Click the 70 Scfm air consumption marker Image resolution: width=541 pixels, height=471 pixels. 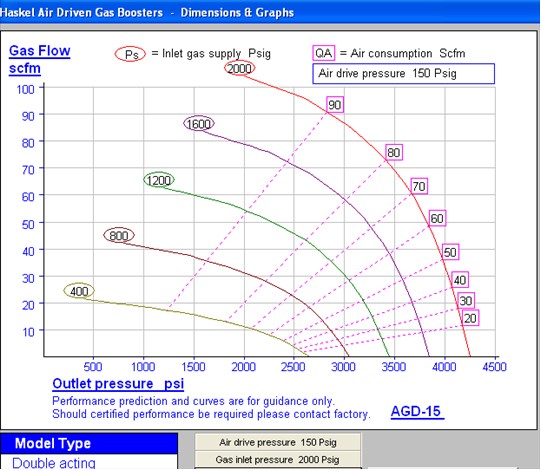click(x=419, y=186)
